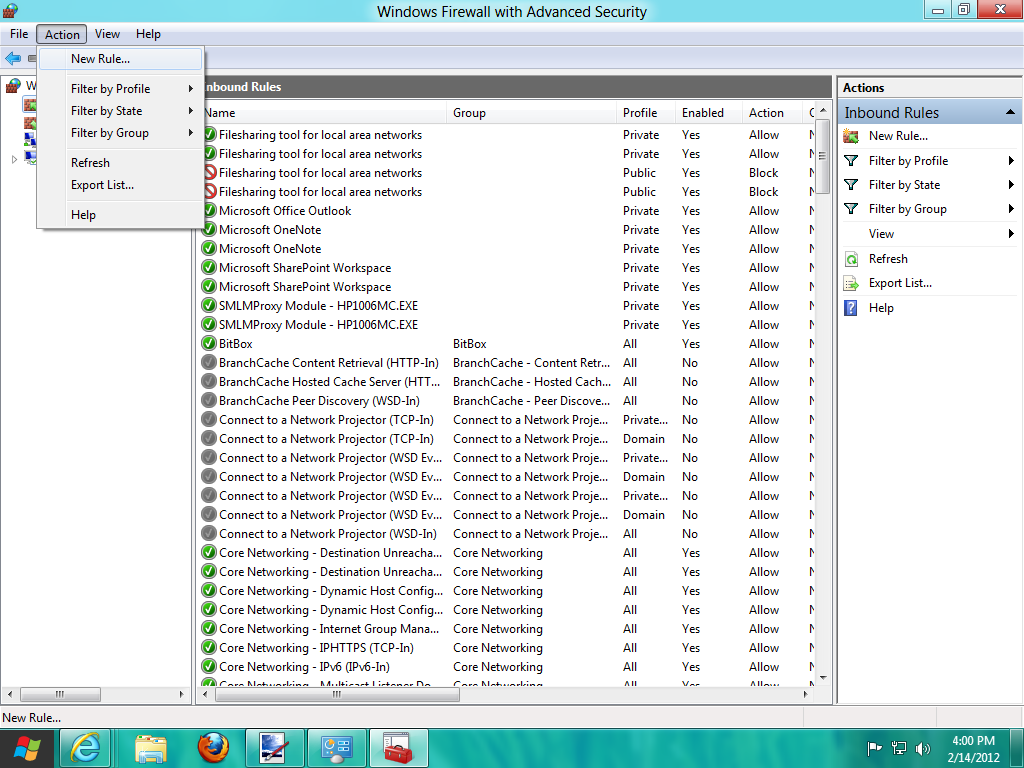Click the grey icon of BranchCache Peer Discovery rule
Screen dimensions: 1024x768
click(x=209, y=400)
